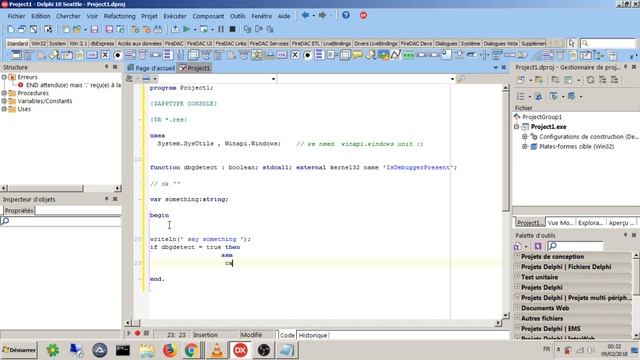Click play macro triangle in status bar
Viewport: 640px width, 360px height.
click(129, 333)
